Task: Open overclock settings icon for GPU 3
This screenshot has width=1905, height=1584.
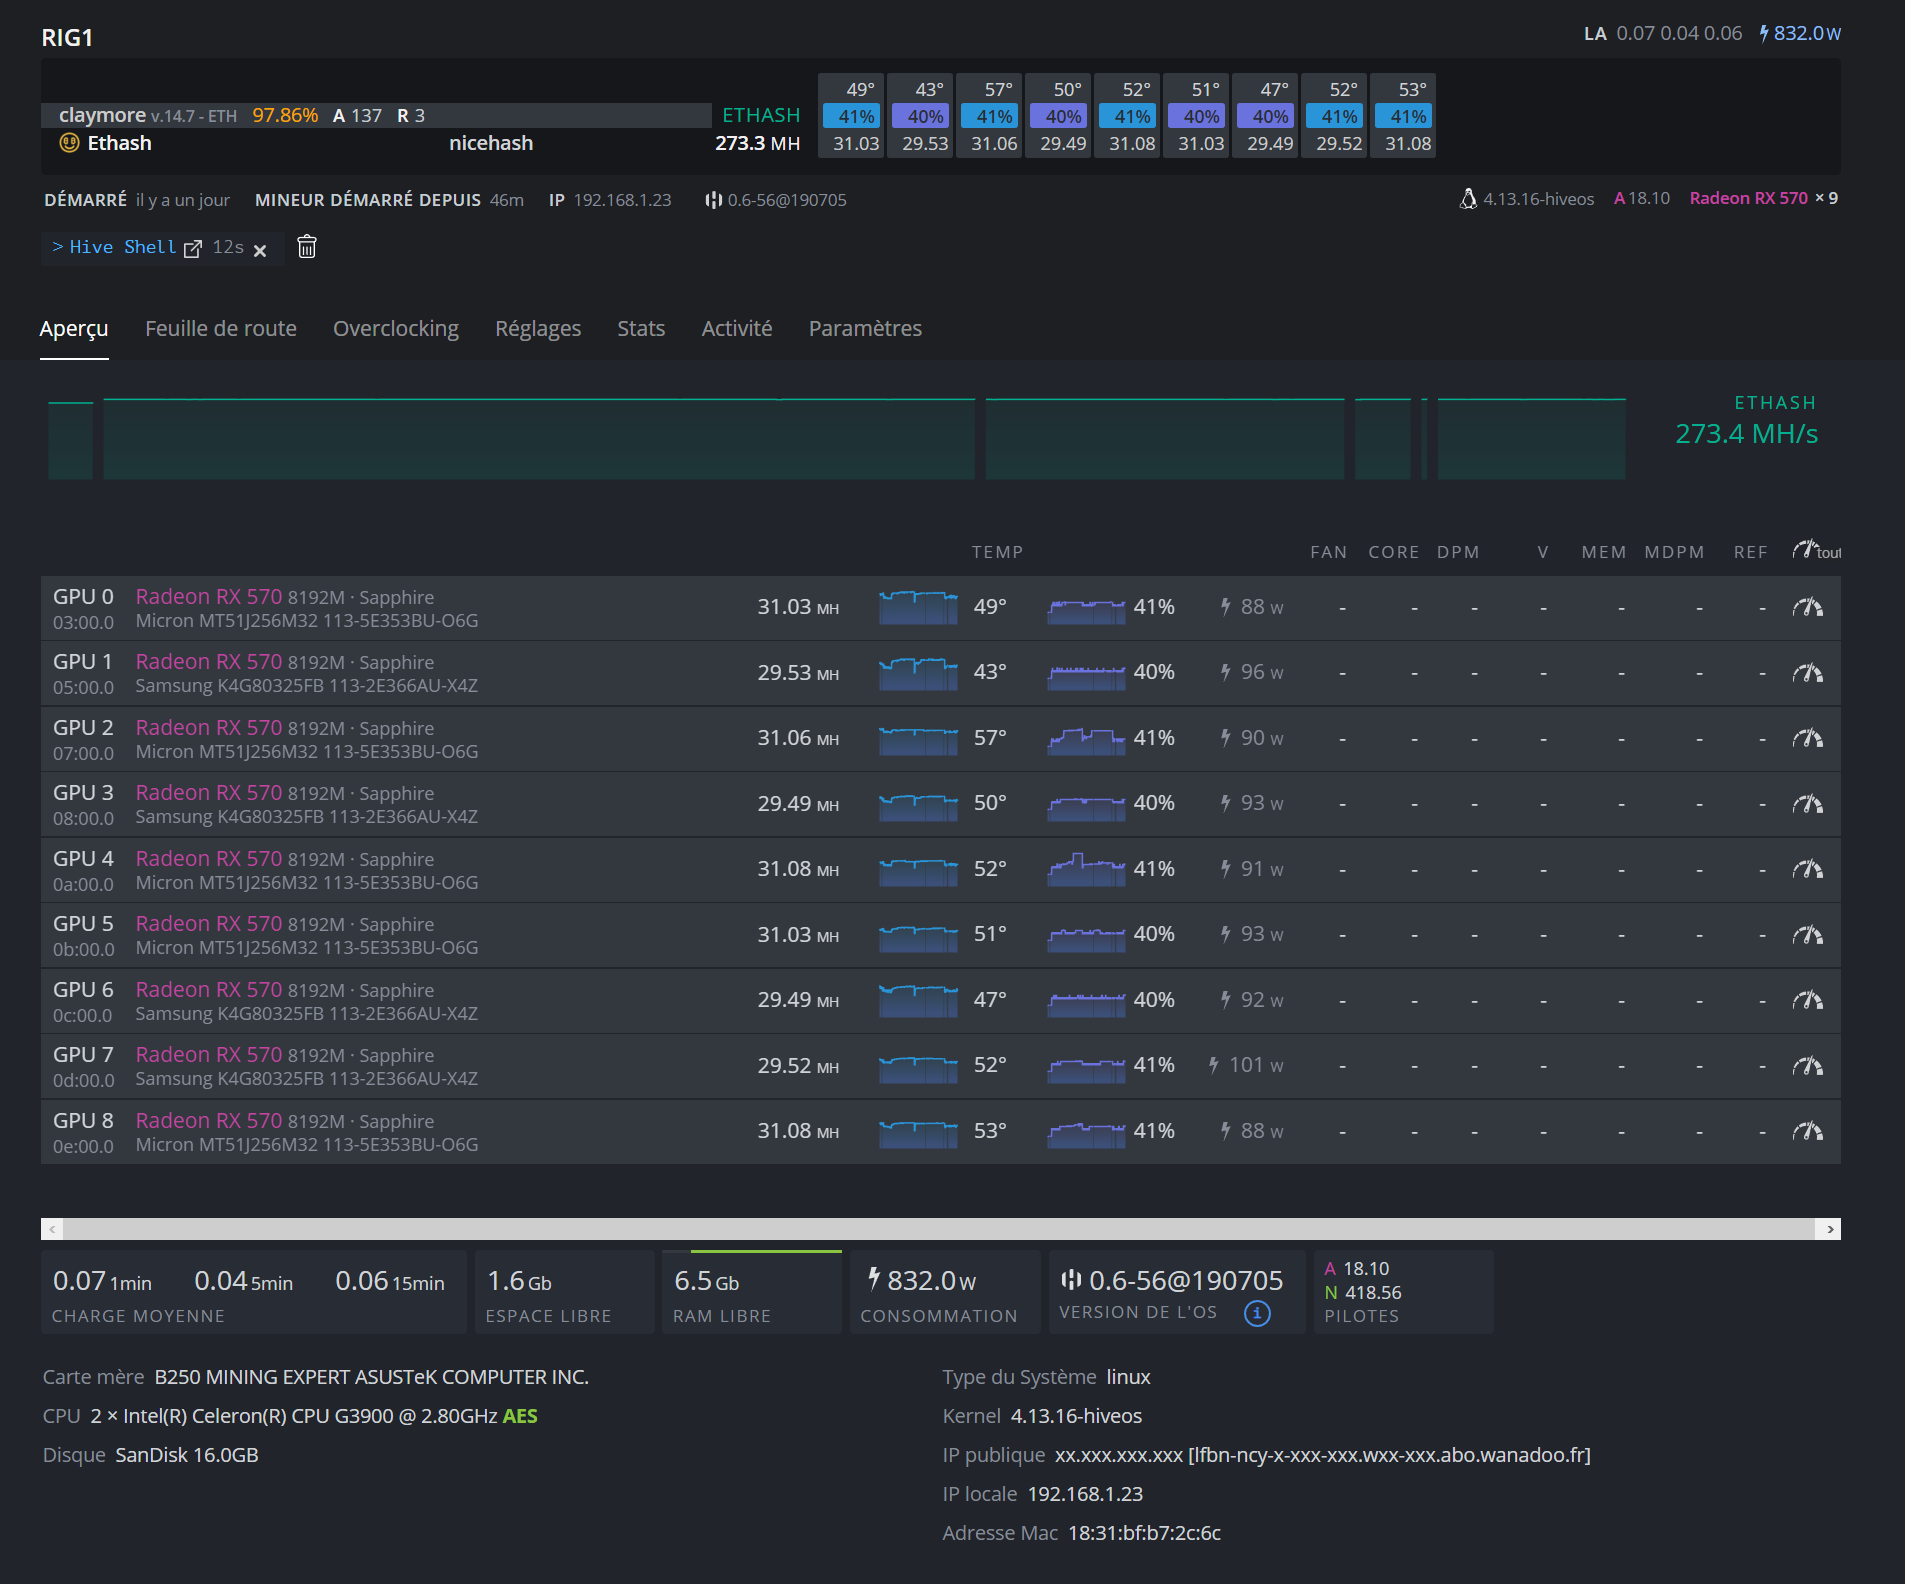Action: pyautogui.click(x=1807, y=804)
